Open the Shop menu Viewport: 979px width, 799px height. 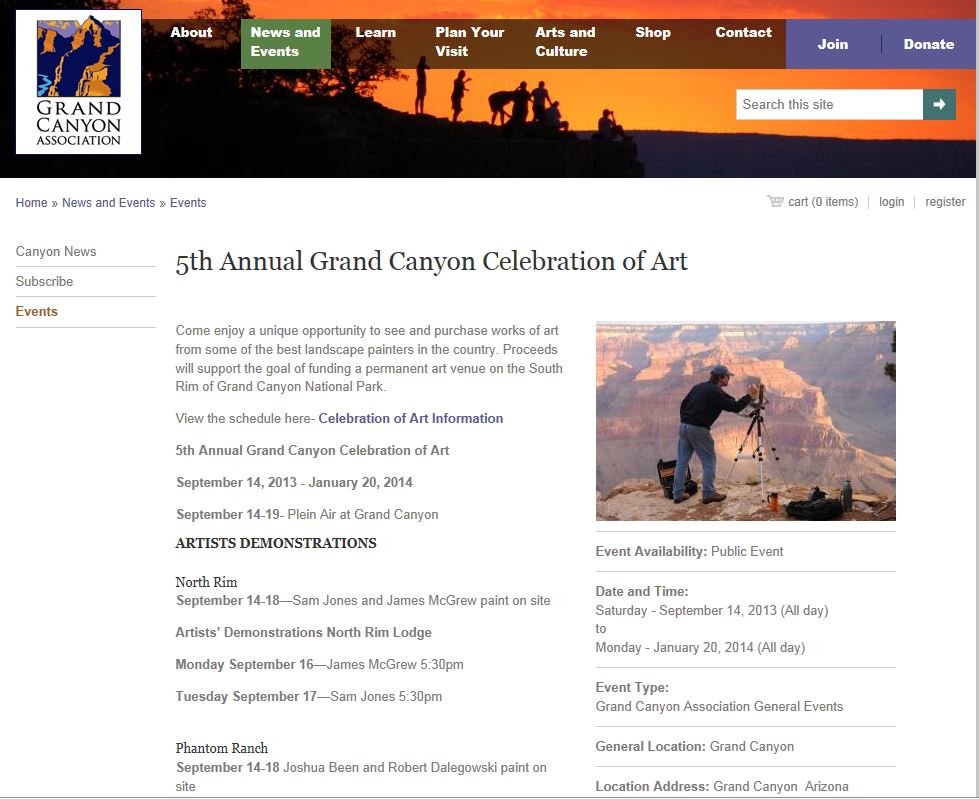point(652,32)
